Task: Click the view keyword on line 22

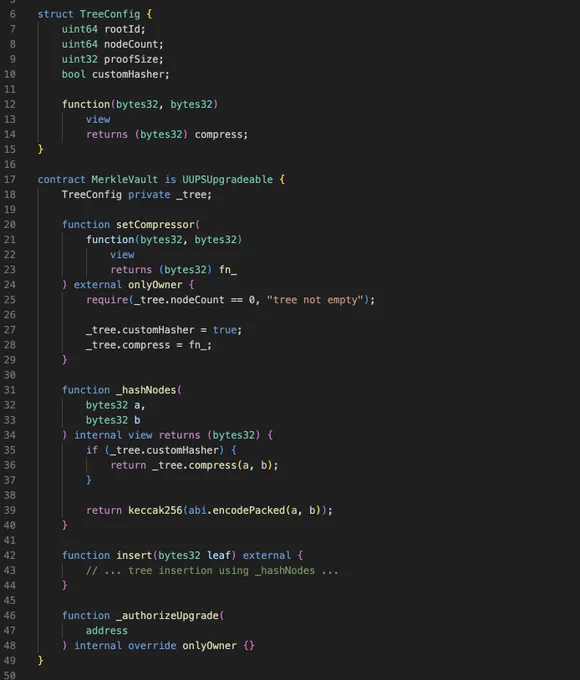Action: tap(122, 255)
